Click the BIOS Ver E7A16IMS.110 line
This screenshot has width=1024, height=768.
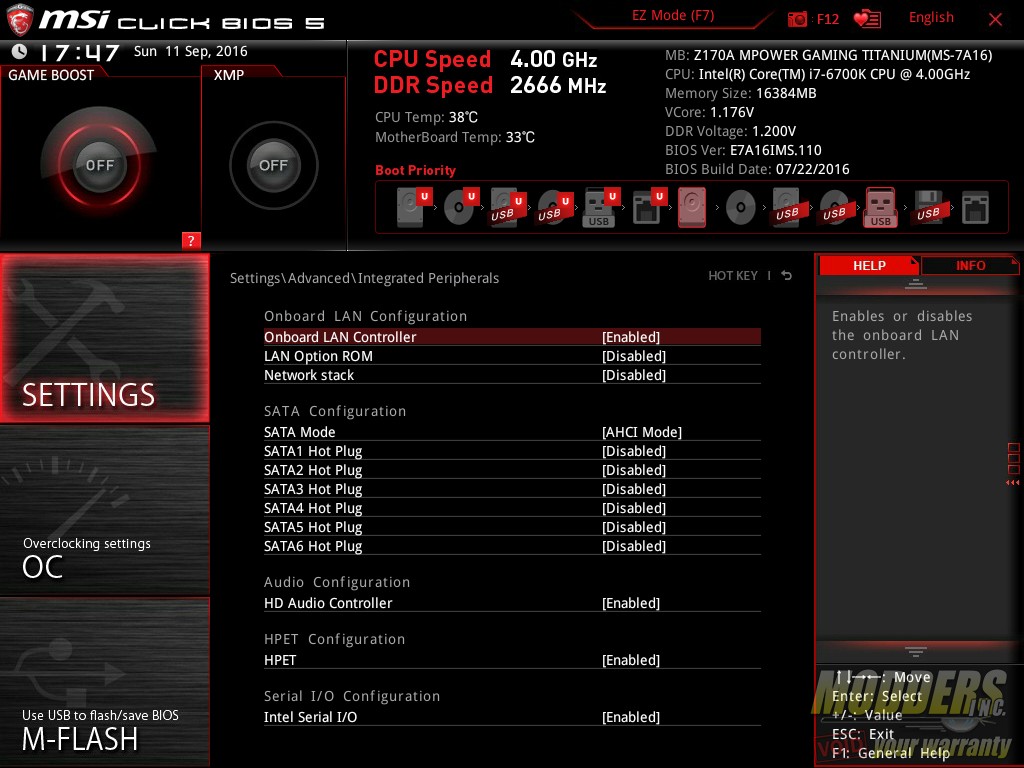743,150
